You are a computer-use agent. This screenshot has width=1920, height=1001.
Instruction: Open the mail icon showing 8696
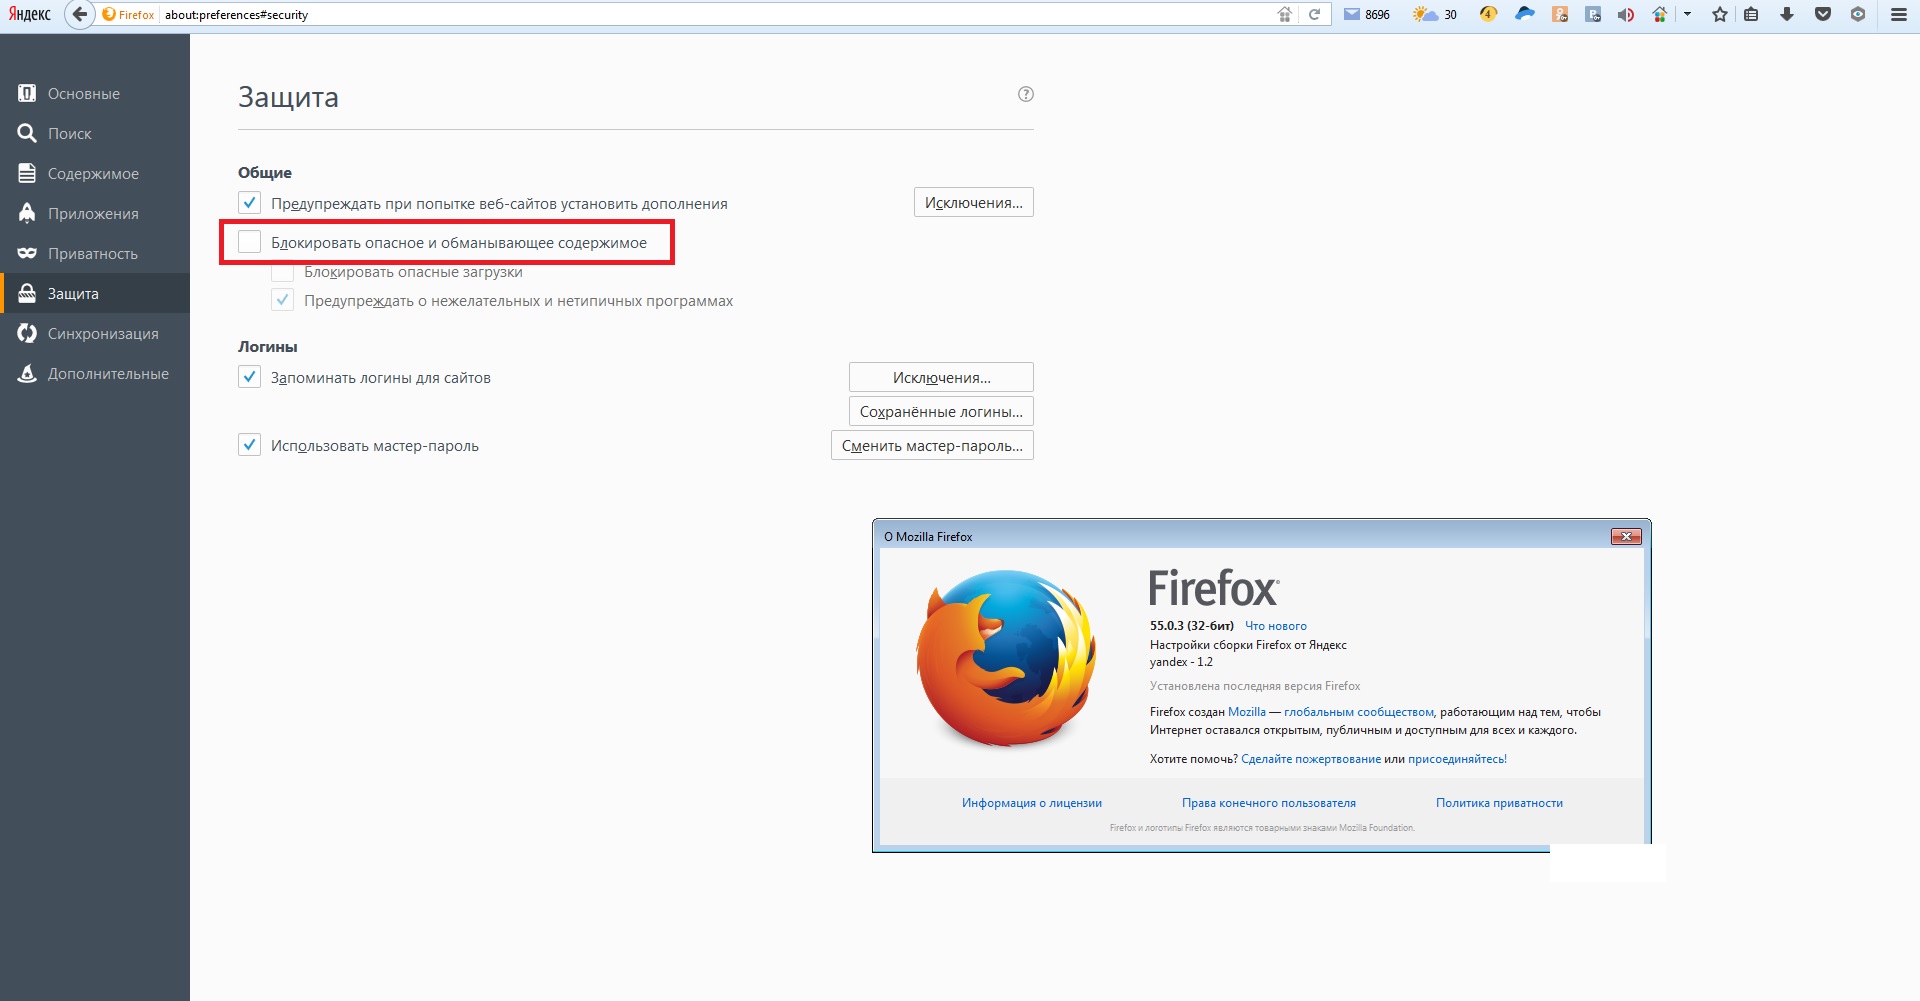1367,14
